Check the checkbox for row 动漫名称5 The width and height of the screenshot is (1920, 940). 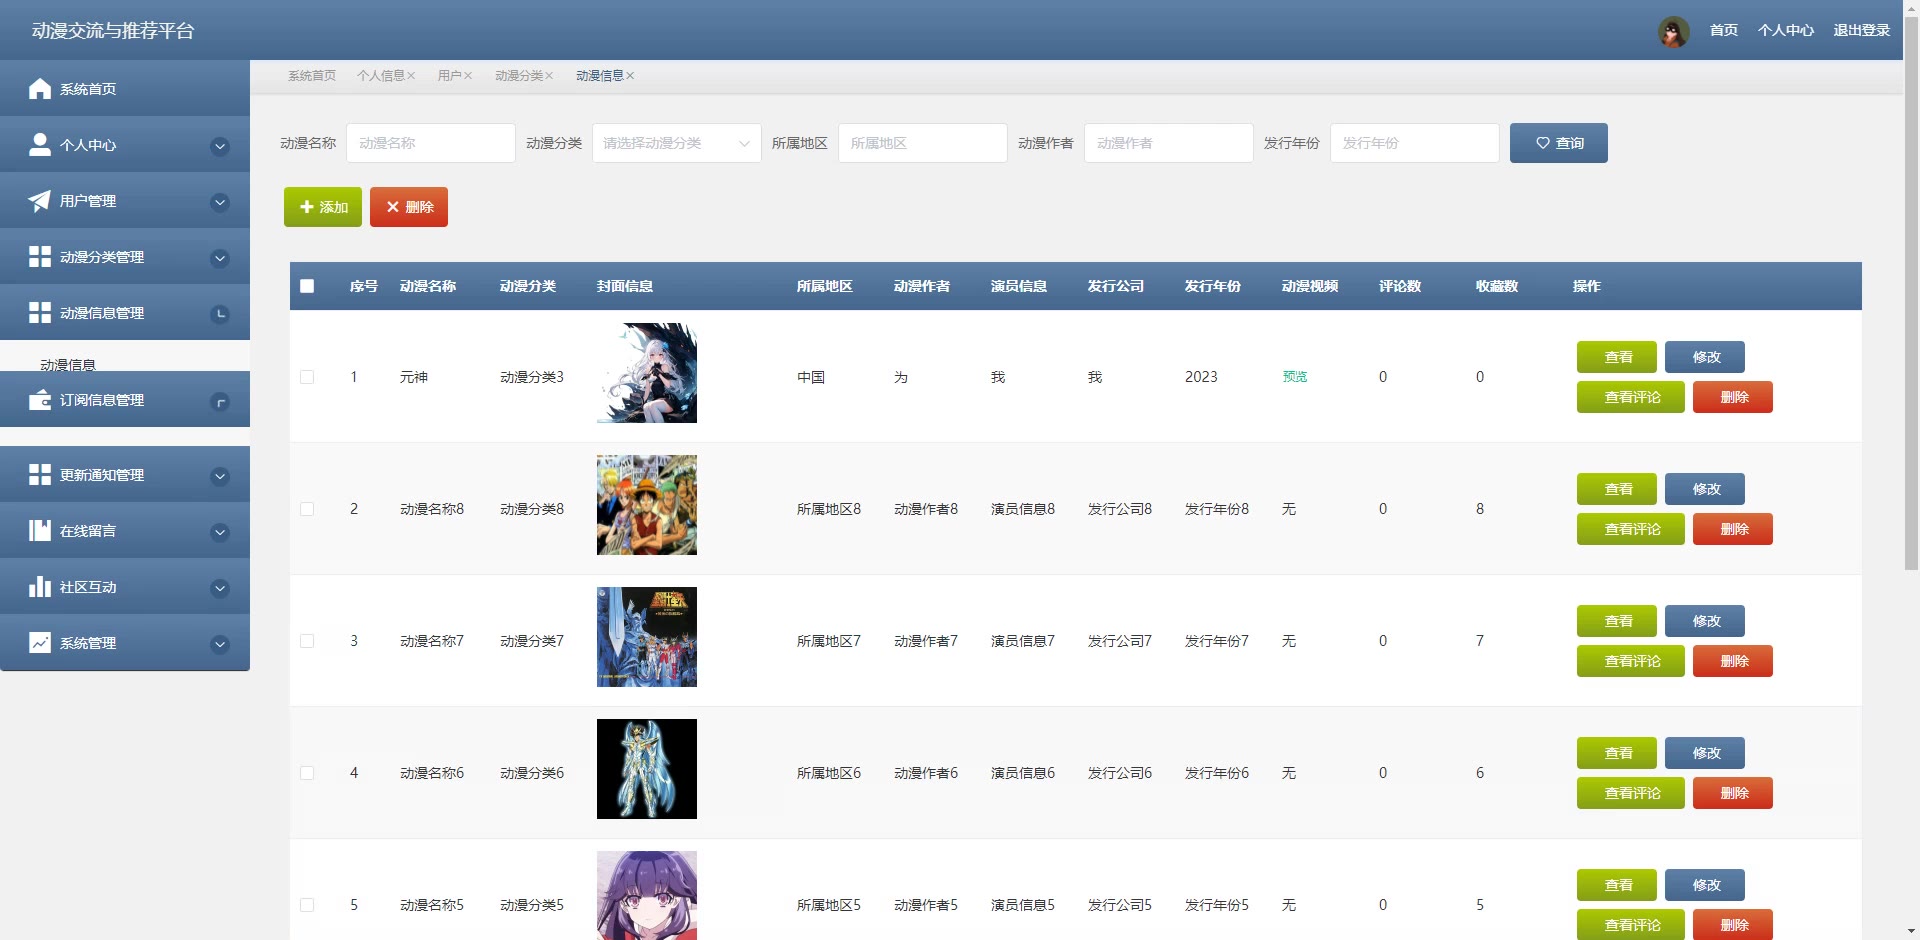point(307,905)
